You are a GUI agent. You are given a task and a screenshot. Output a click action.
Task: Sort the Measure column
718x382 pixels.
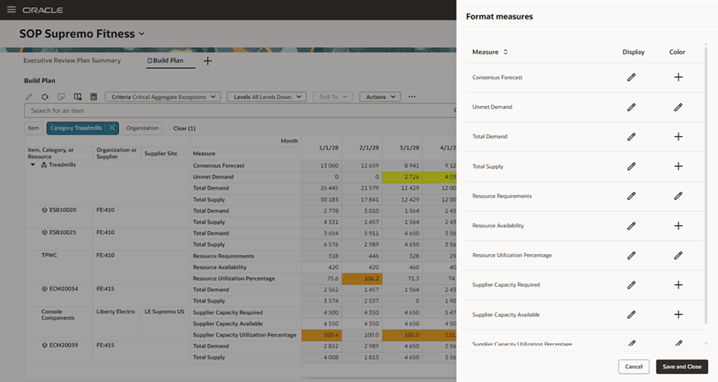[506, 52]
